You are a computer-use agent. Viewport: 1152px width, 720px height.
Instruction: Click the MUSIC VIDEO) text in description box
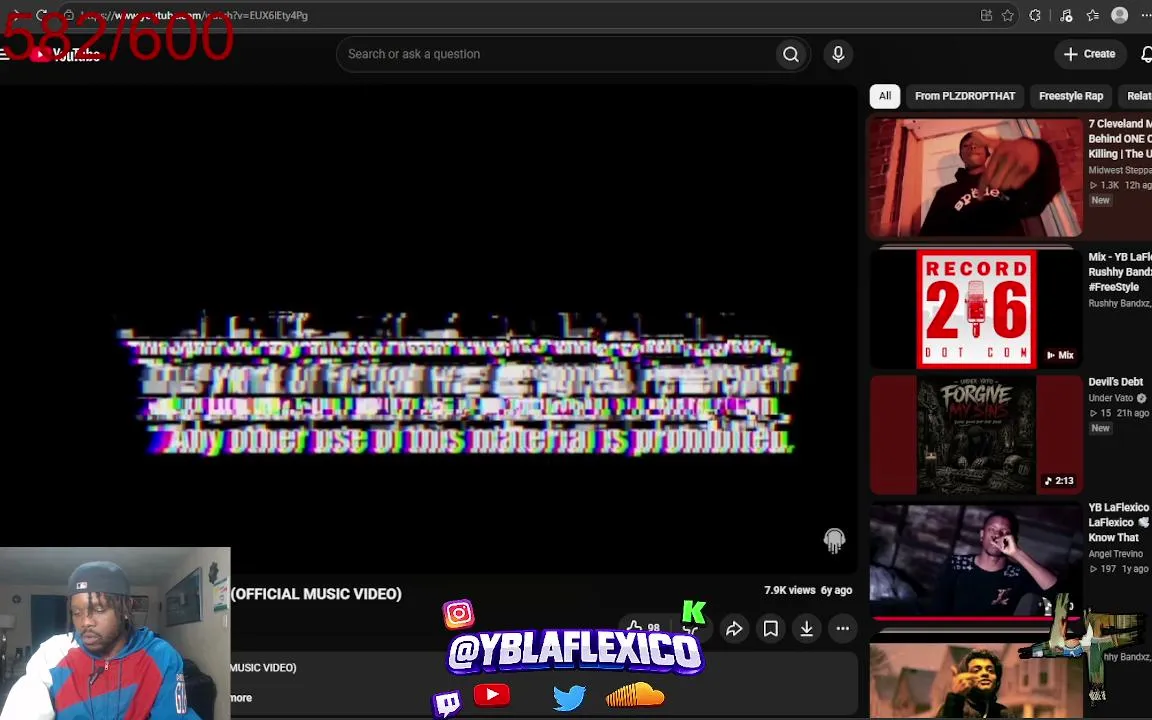(x=263, y=668)
